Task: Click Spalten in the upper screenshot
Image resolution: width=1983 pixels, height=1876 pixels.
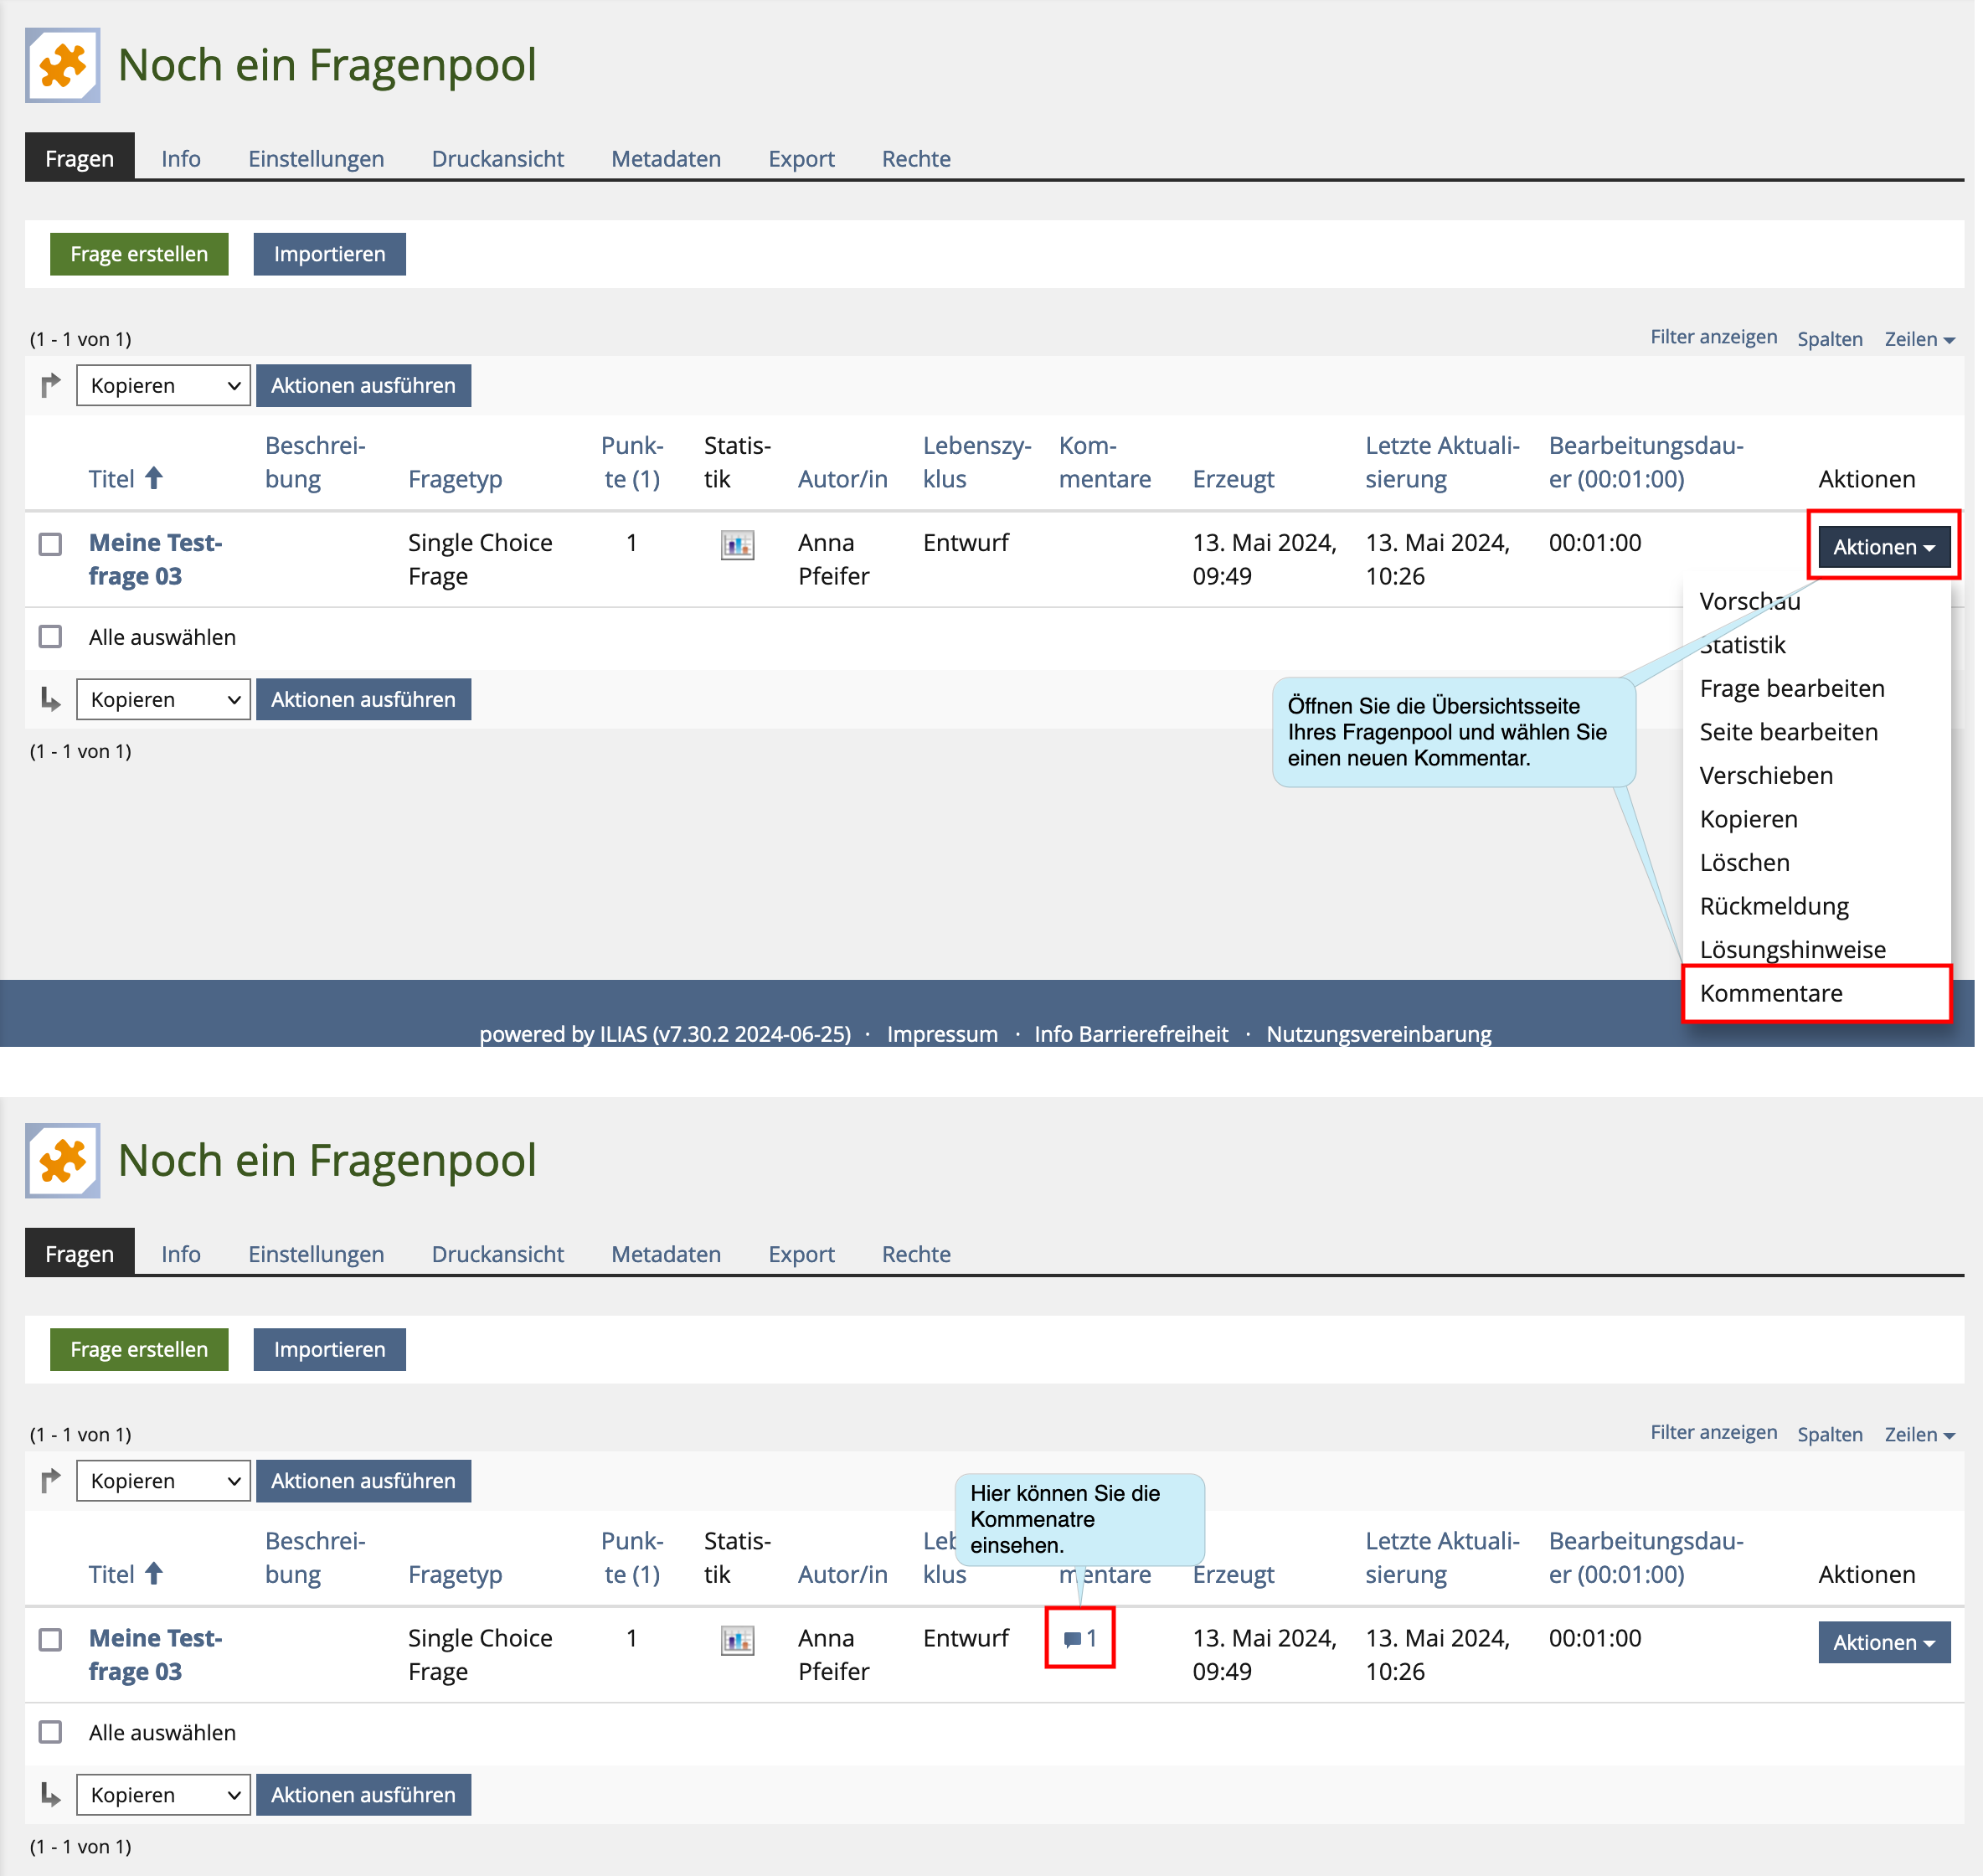Action: tap(1829, 339)
